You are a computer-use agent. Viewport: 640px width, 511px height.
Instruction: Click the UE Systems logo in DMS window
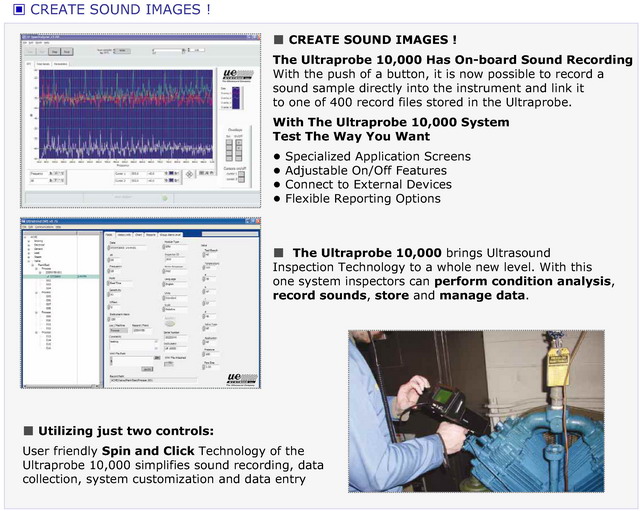242,379
